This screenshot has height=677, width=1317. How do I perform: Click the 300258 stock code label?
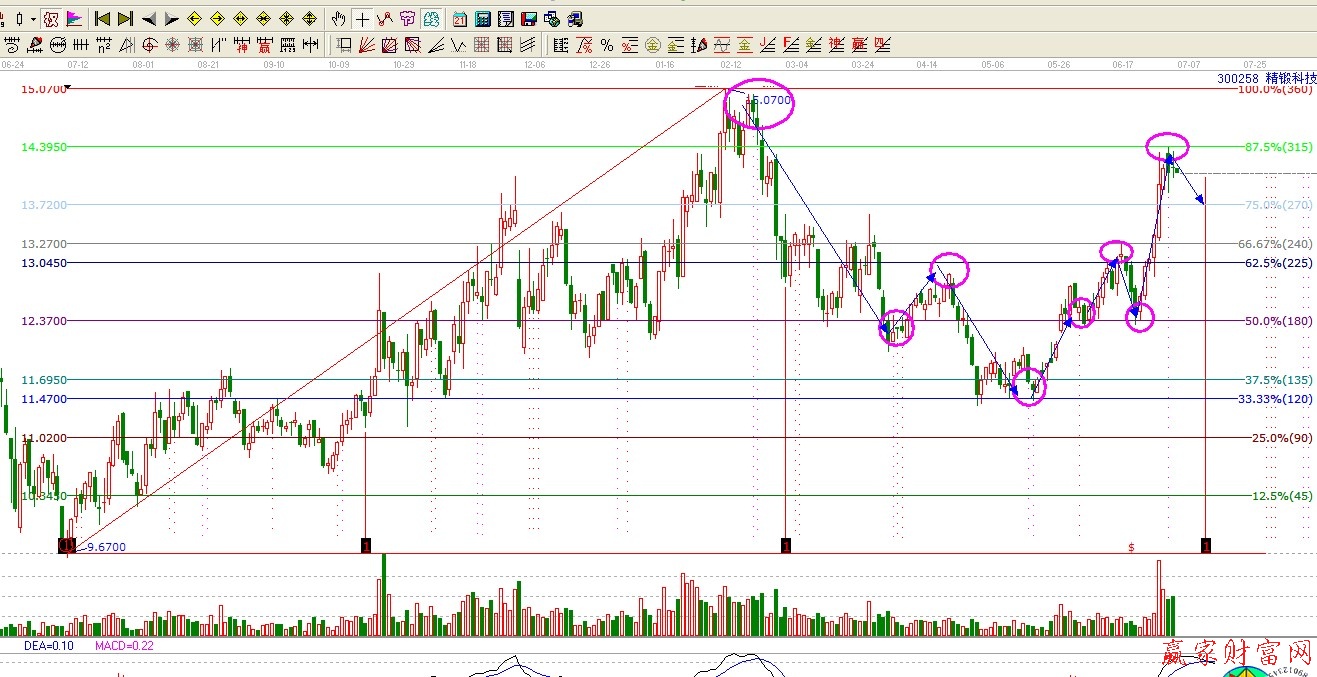click(x=1237, y=78)
